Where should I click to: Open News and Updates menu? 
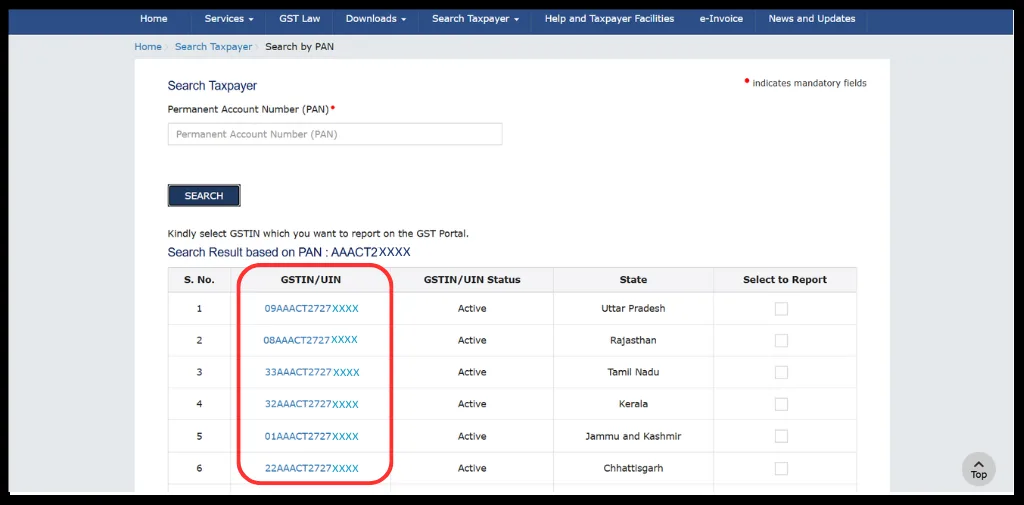click(812, 19)
